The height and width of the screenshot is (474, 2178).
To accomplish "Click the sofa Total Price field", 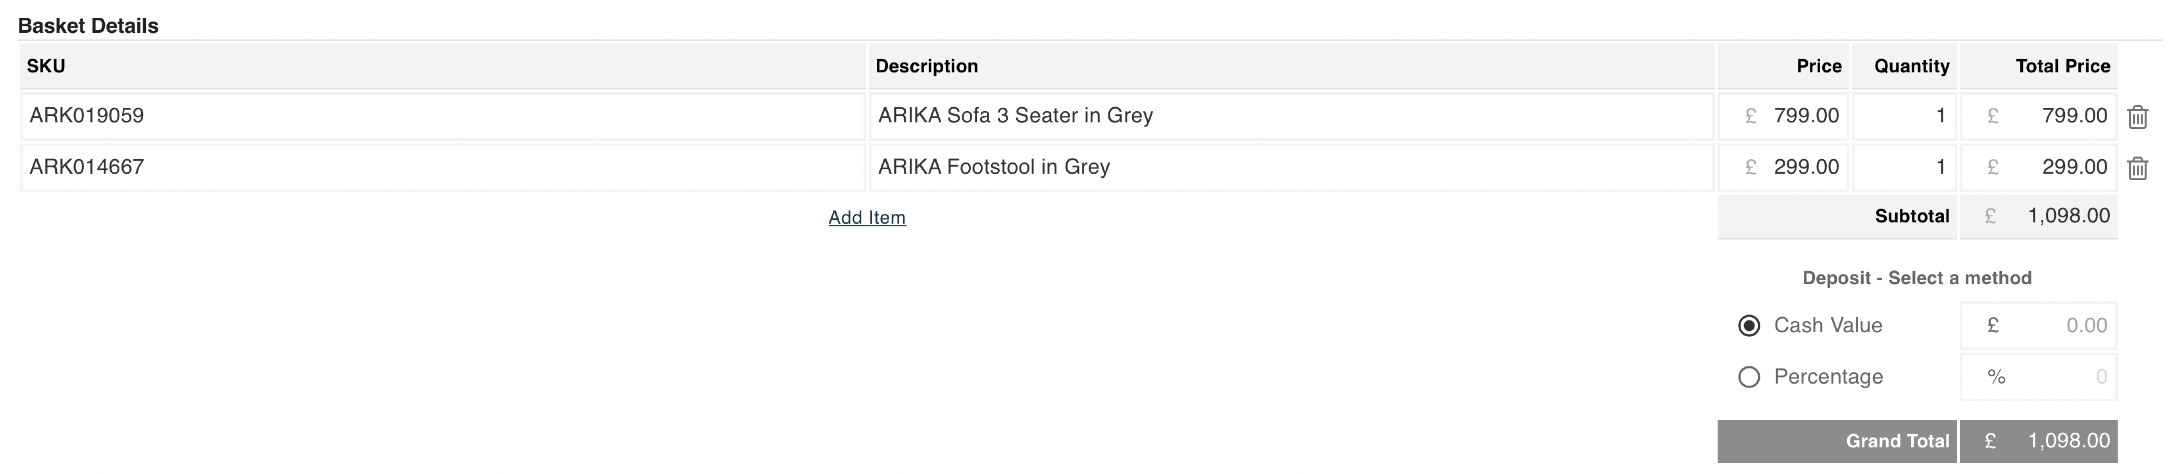I will click(2050, 116).
